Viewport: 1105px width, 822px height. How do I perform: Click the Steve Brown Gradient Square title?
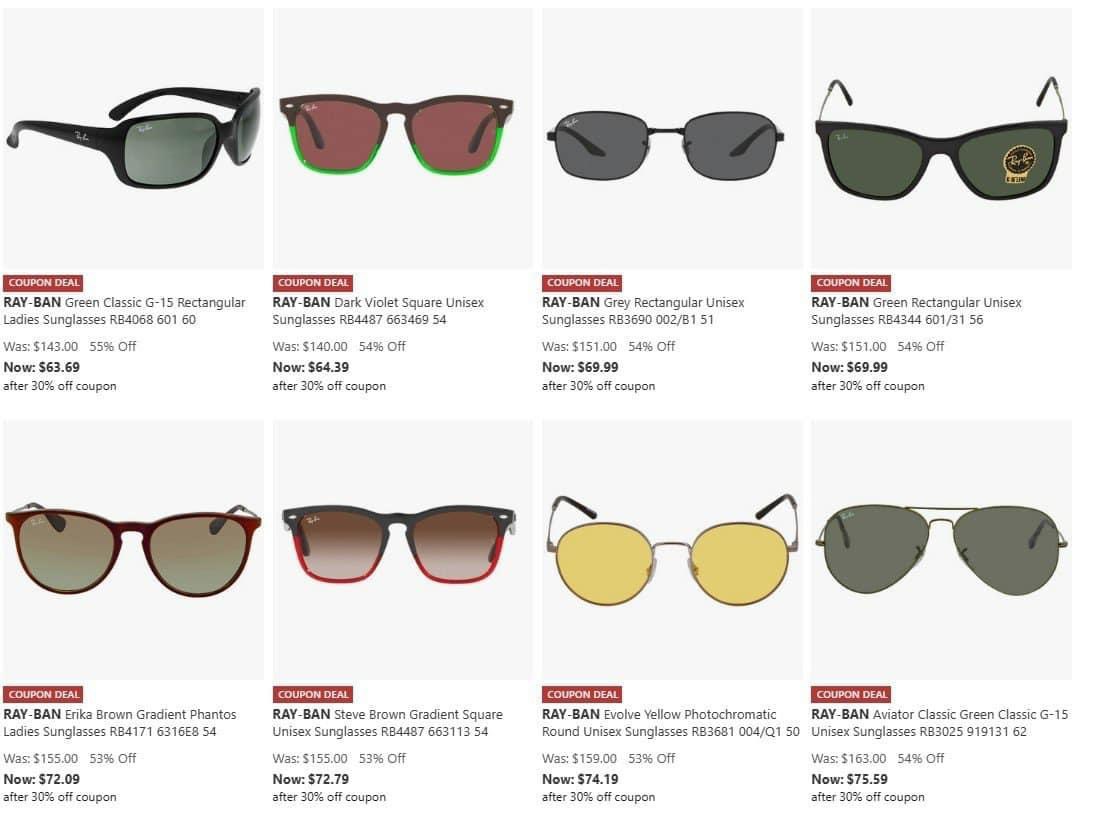point(388,723)
